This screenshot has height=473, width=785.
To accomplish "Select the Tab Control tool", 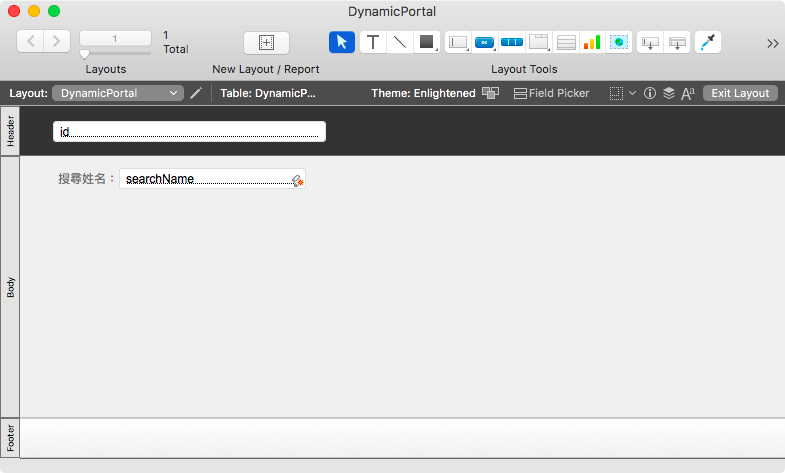I will (x=539, y=42).
